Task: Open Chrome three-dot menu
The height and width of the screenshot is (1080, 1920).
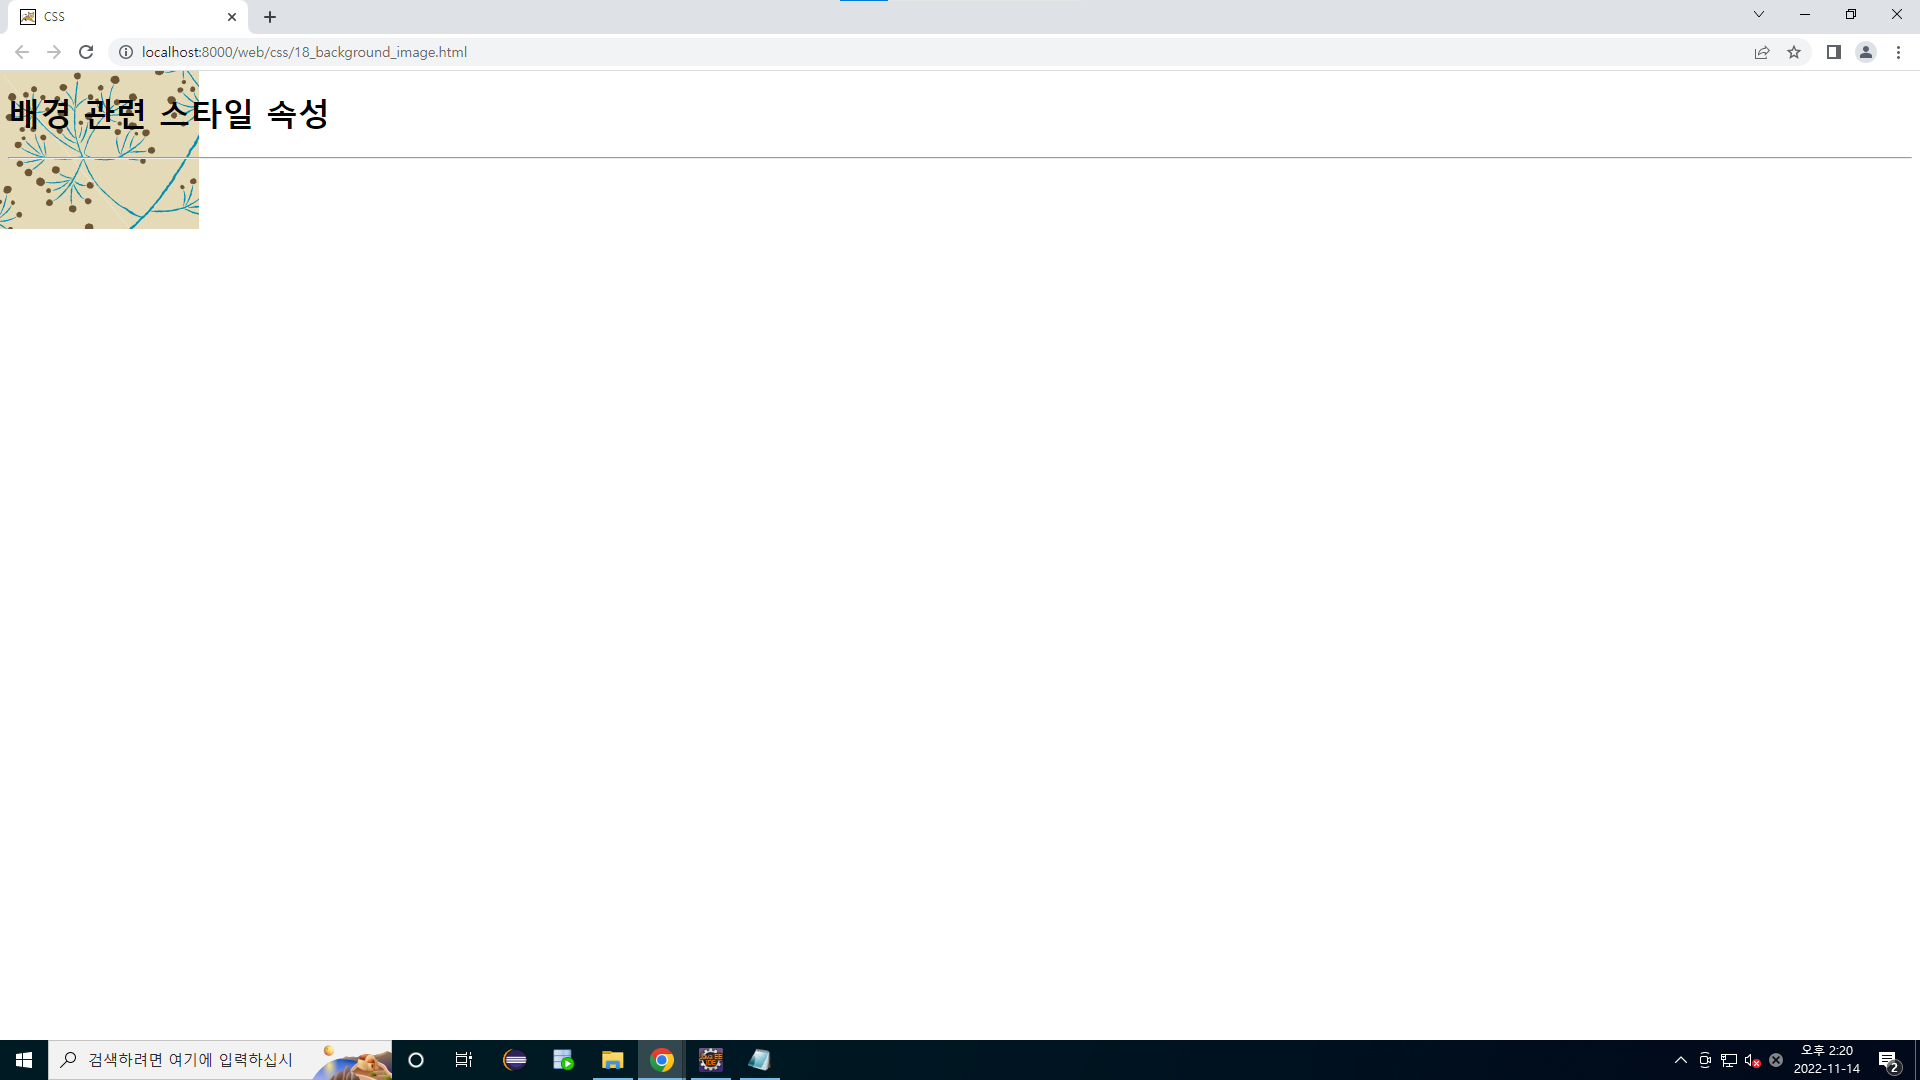Action: pyautogui.click(x=1898, y=52)
